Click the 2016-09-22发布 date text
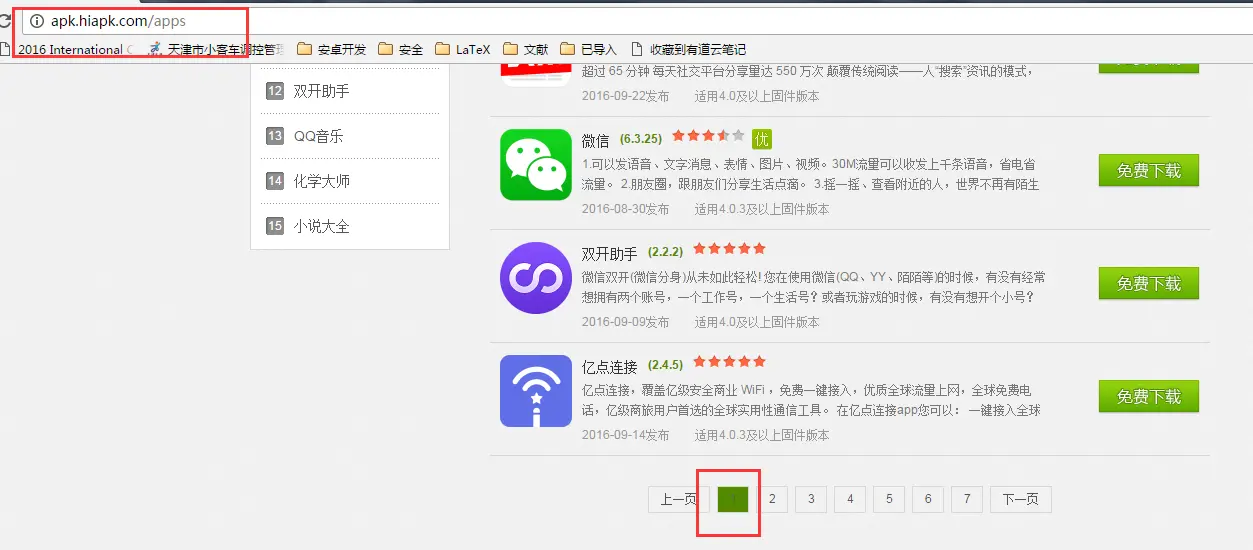The image size is (1253, 550). point(626,96)
